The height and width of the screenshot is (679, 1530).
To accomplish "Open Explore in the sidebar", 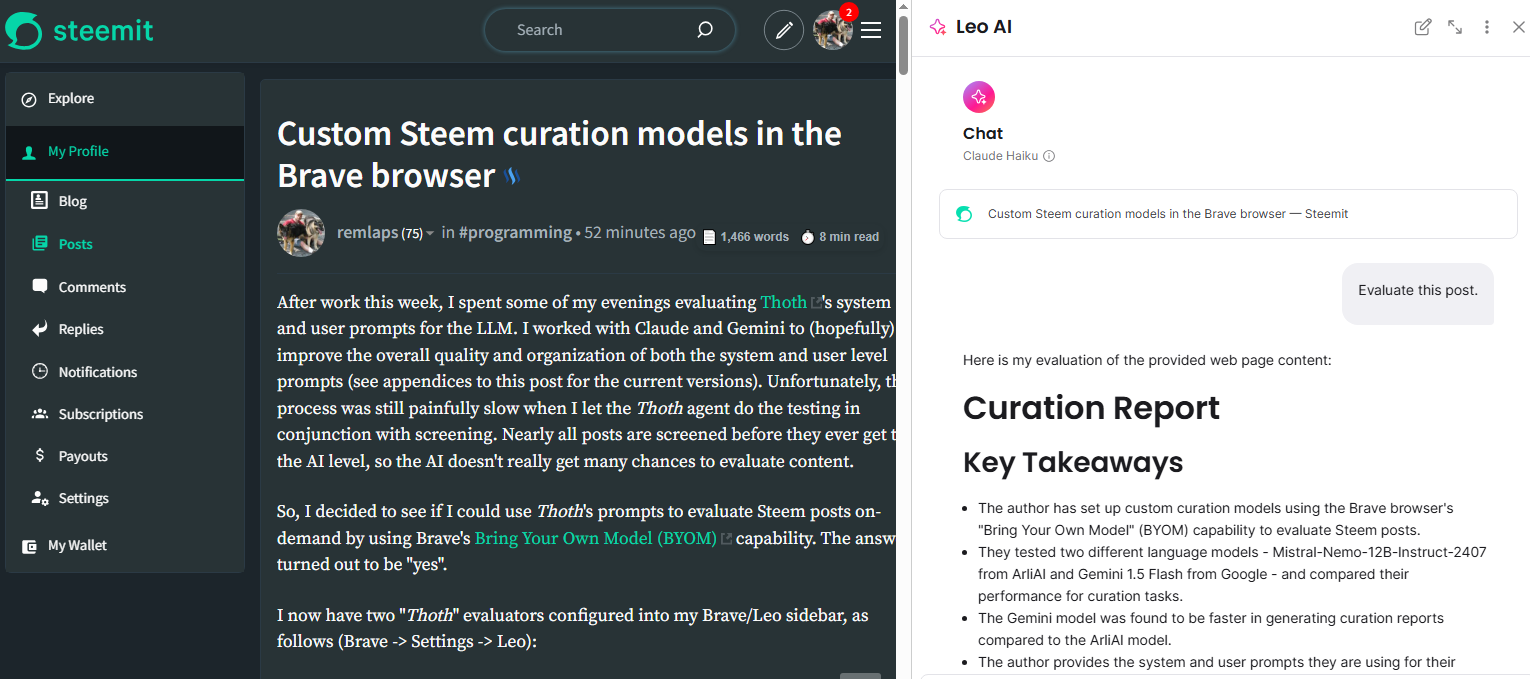I will [125, 98].
